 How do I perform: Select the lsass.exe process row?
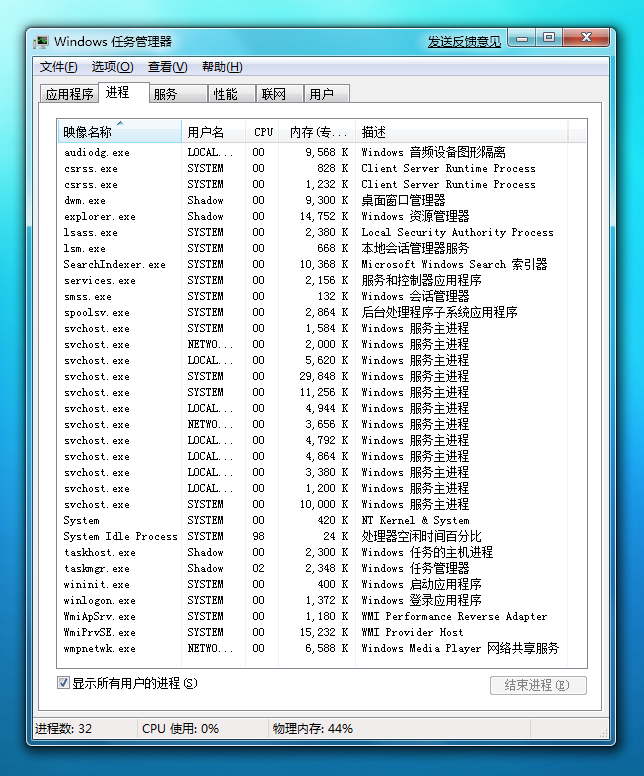[x=322, y=233]
